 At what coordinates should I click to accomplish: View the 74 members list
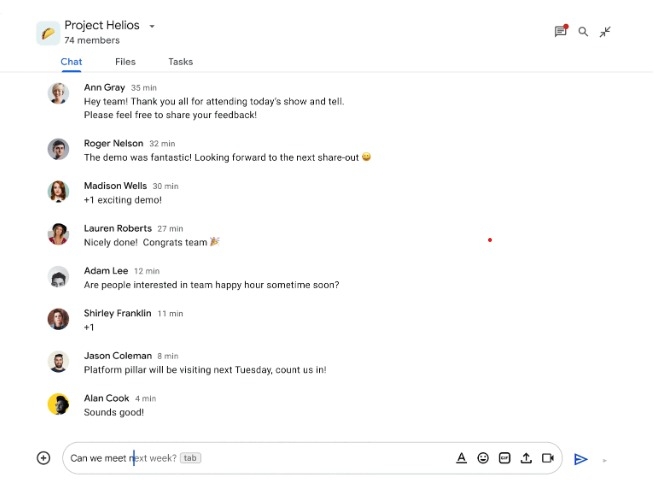92,41
